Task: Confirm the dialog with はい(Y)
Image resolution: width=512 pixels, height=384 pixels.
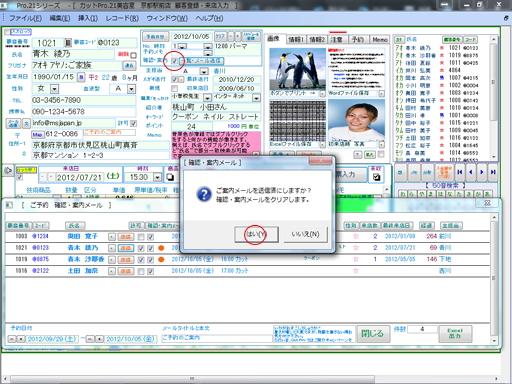Action: (x=256, y=234)
